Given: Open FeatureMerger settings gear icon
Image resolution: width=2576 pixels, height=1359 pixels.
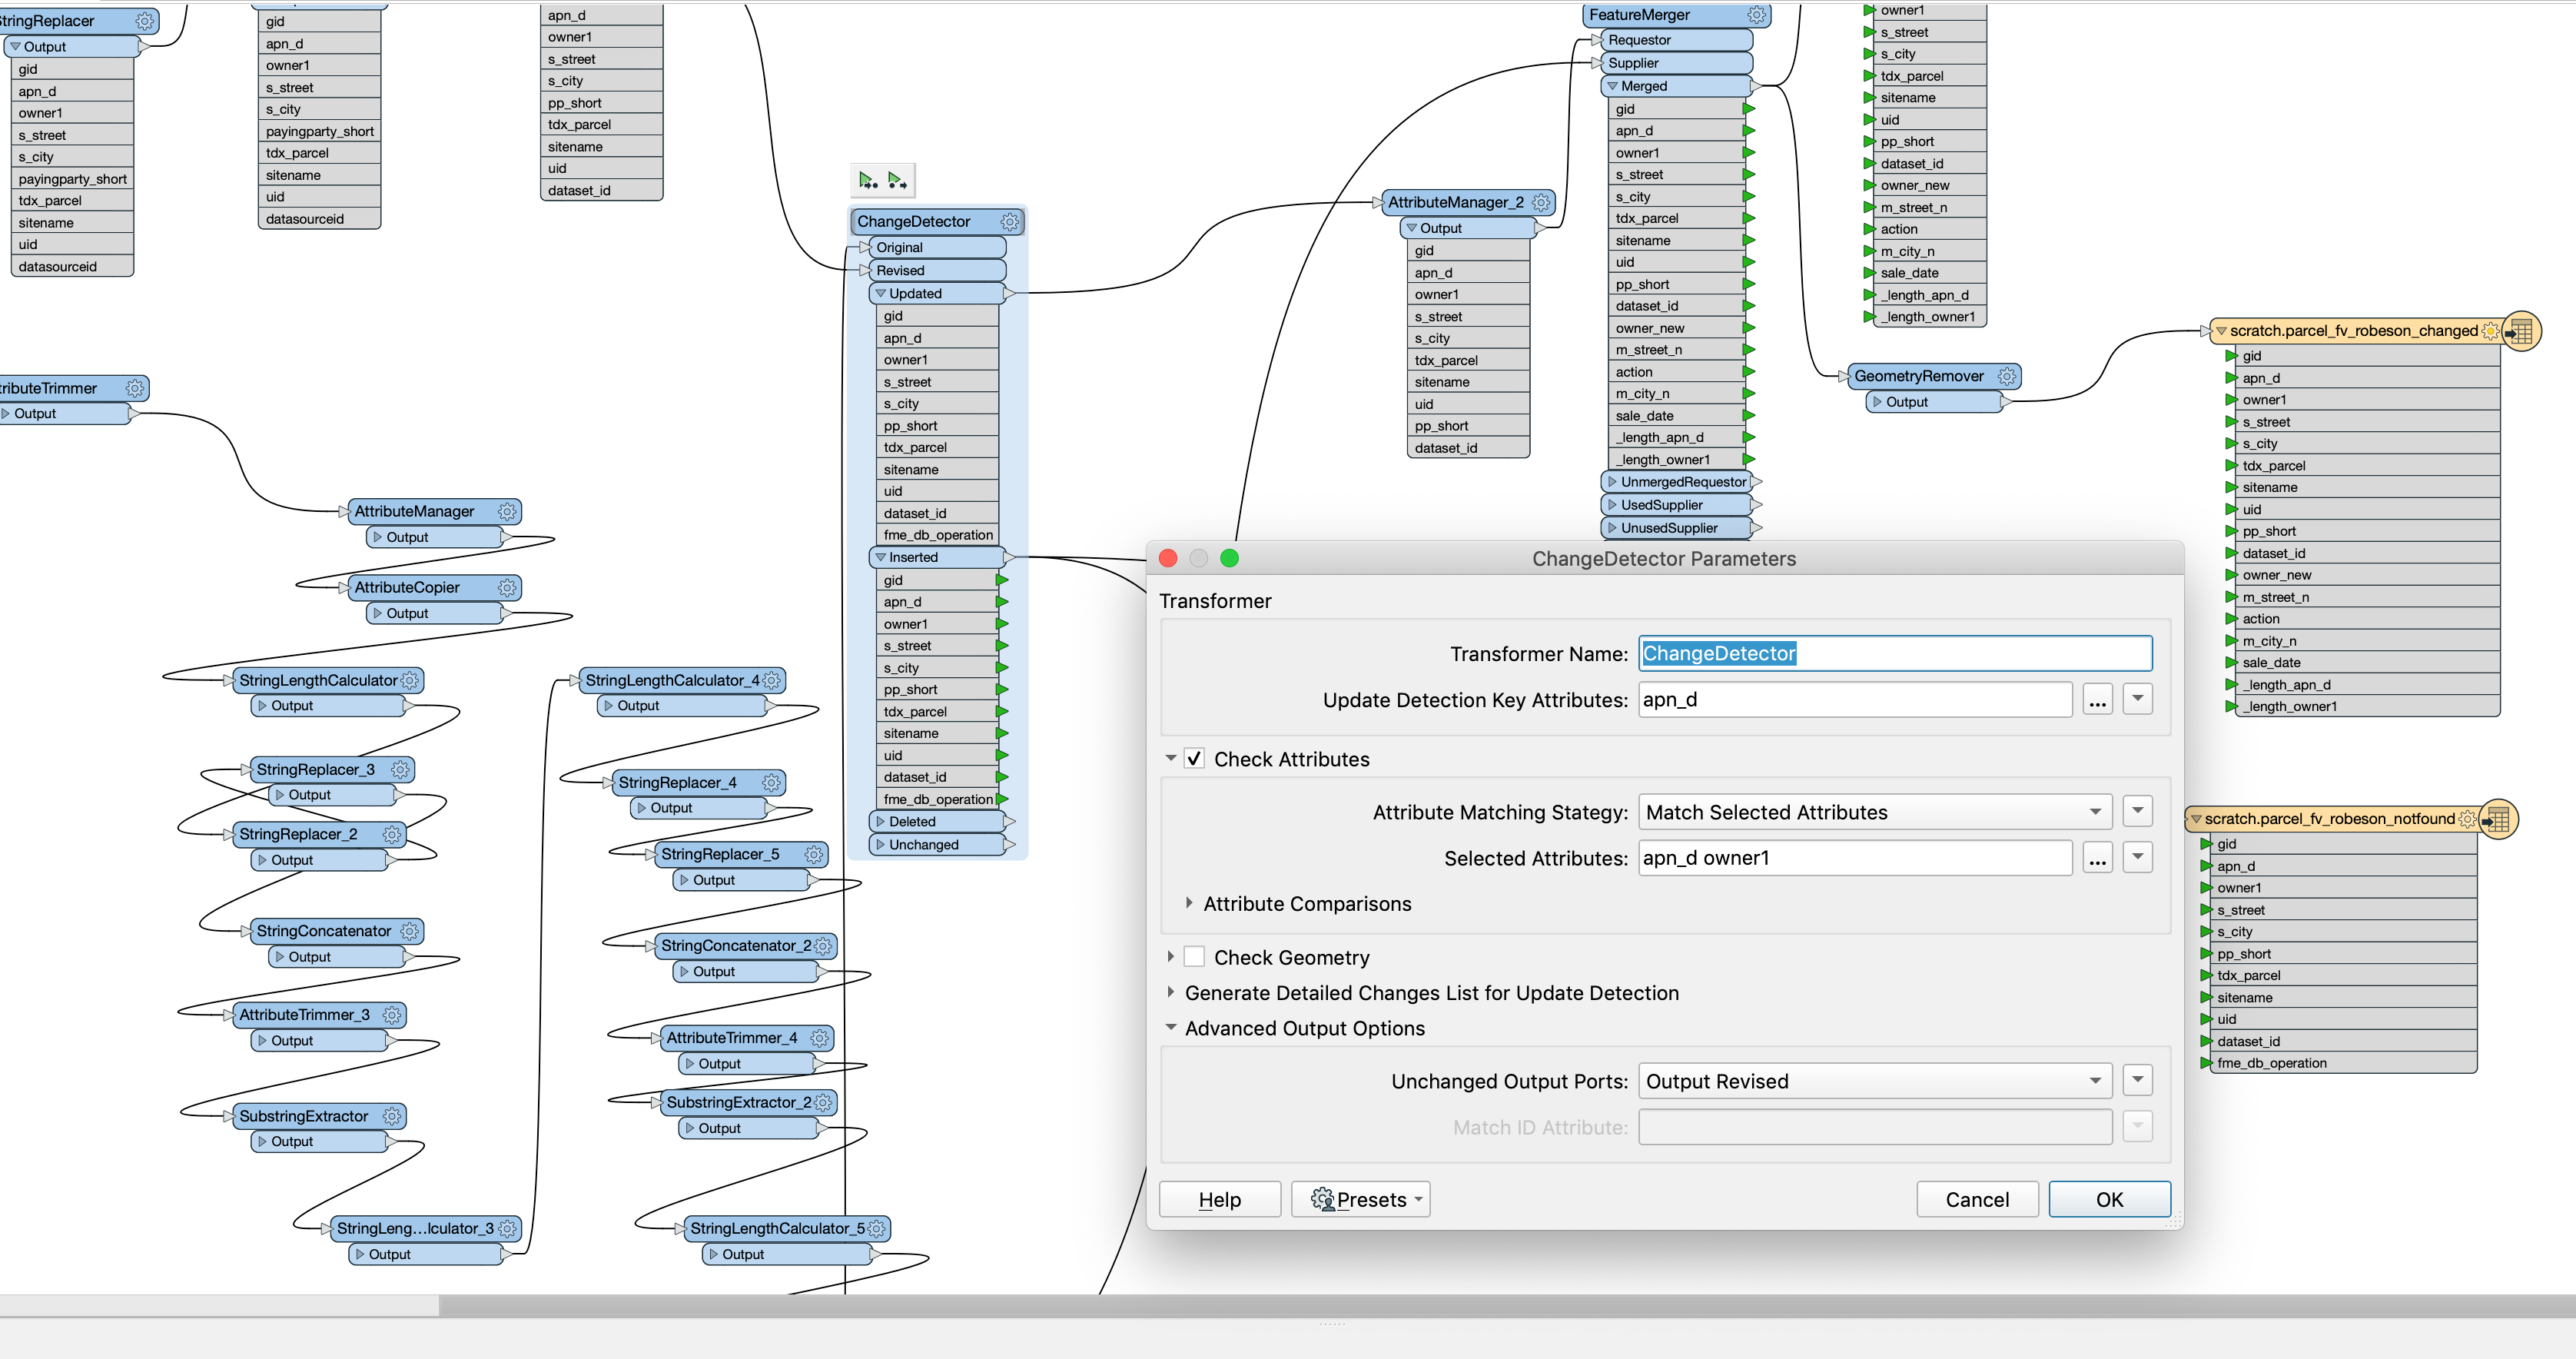Looking at the screenshot, I should coord(1756,15).
